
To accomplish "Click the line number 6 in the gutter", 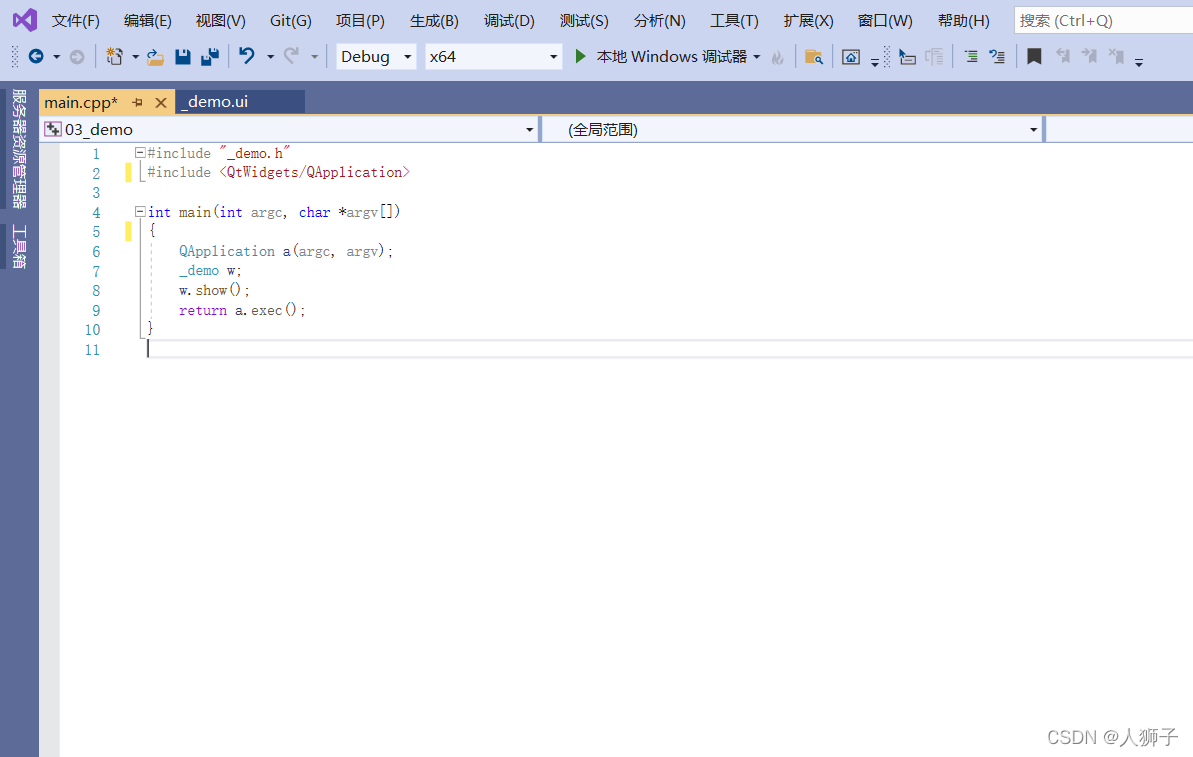I will click(96, 252).
